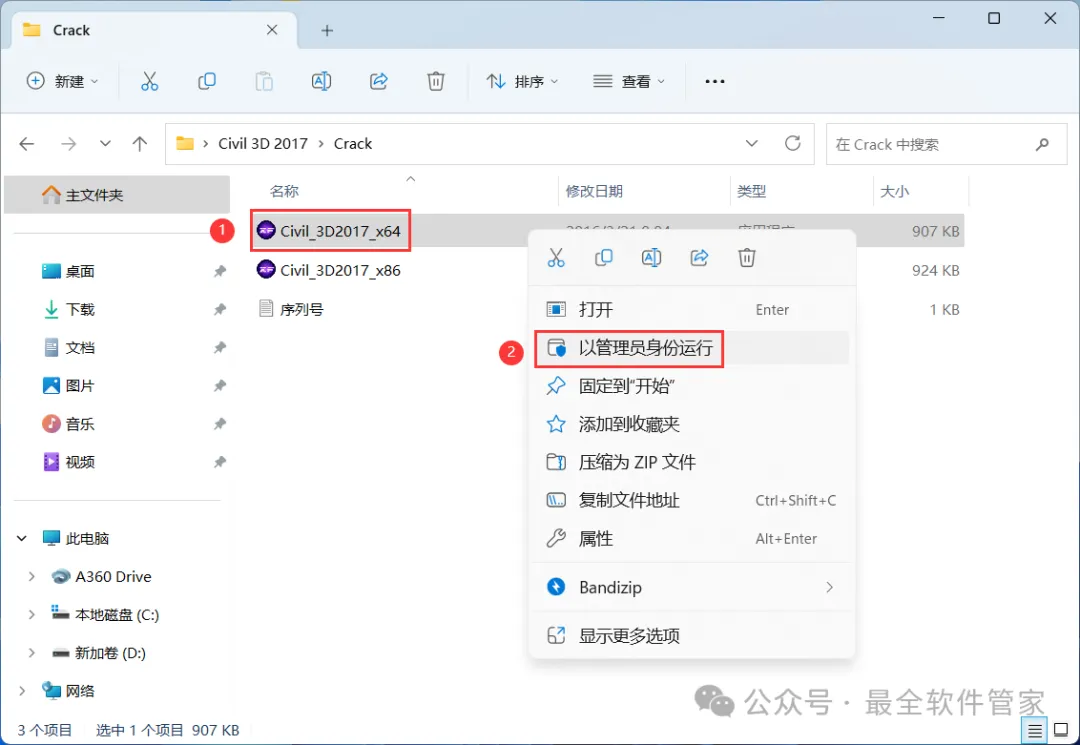Unpin Desktop (桌面) via its pin icon
This screenshot has height=745, width=1080.
(x=220, y=271)
